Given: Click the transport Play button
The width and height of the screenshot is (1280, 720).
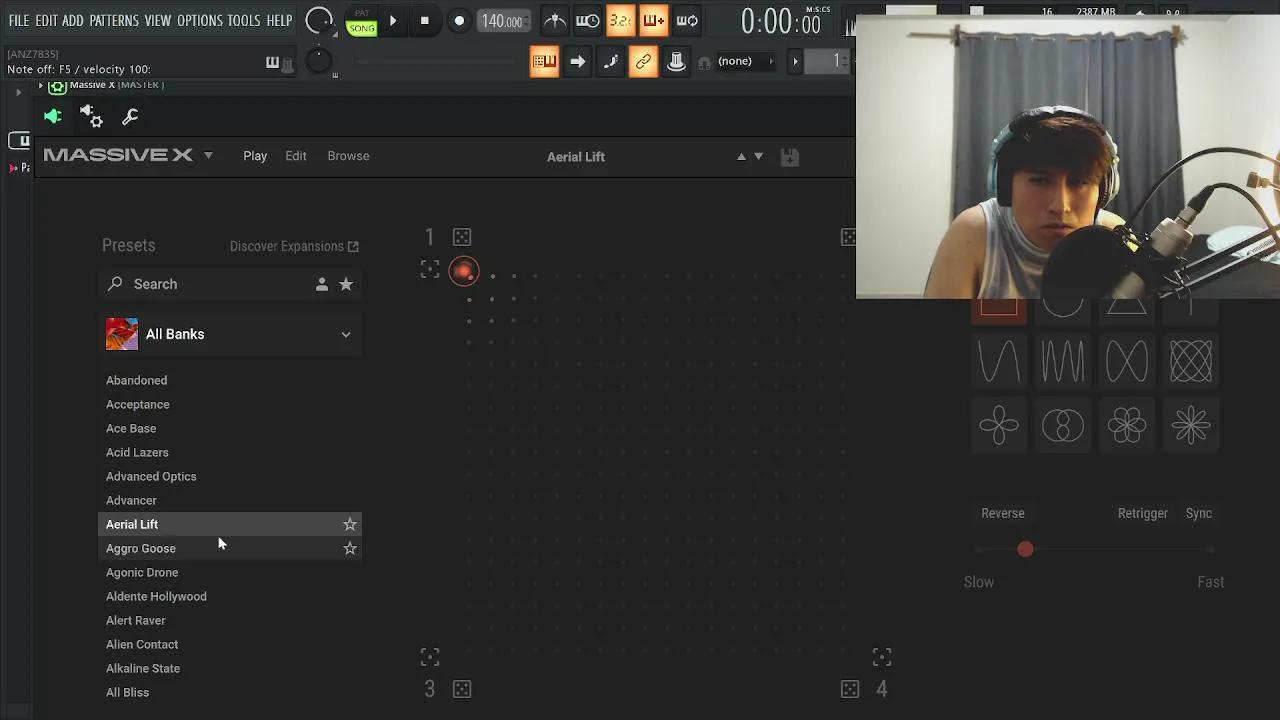Looking at the screenshot, I should [393, 21].
